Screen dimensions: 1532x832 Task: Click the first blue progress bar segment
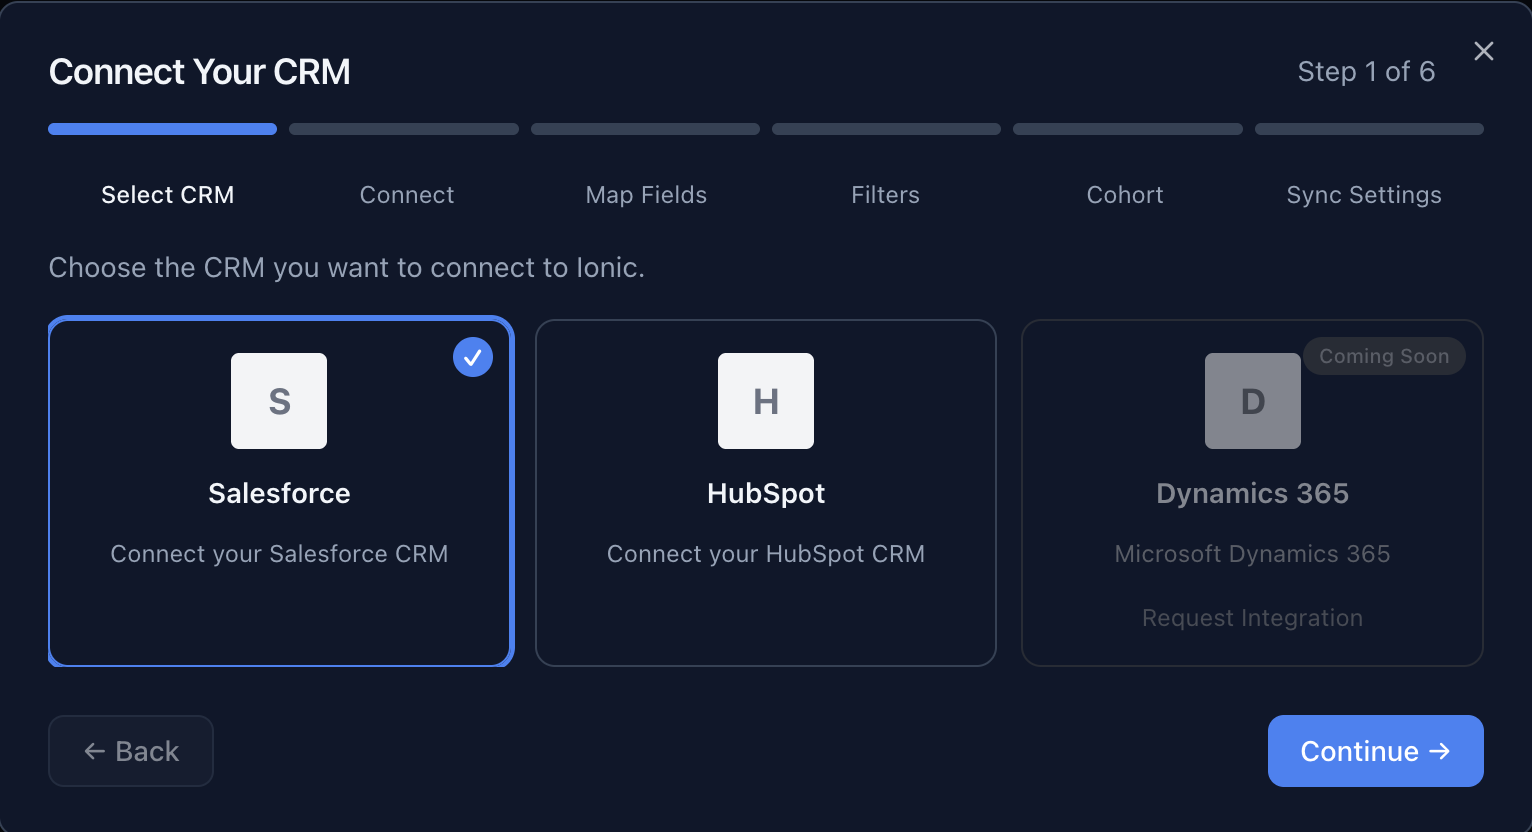click(x=163, y=129)
